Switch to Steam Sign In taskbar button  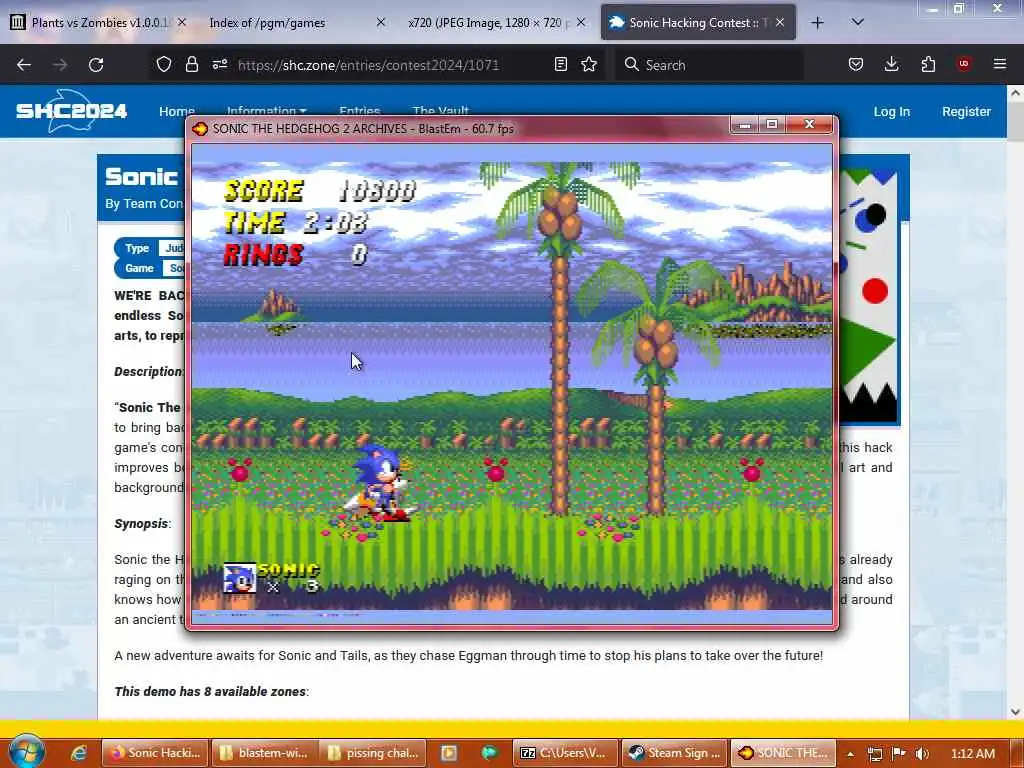(x=674, y=753)
